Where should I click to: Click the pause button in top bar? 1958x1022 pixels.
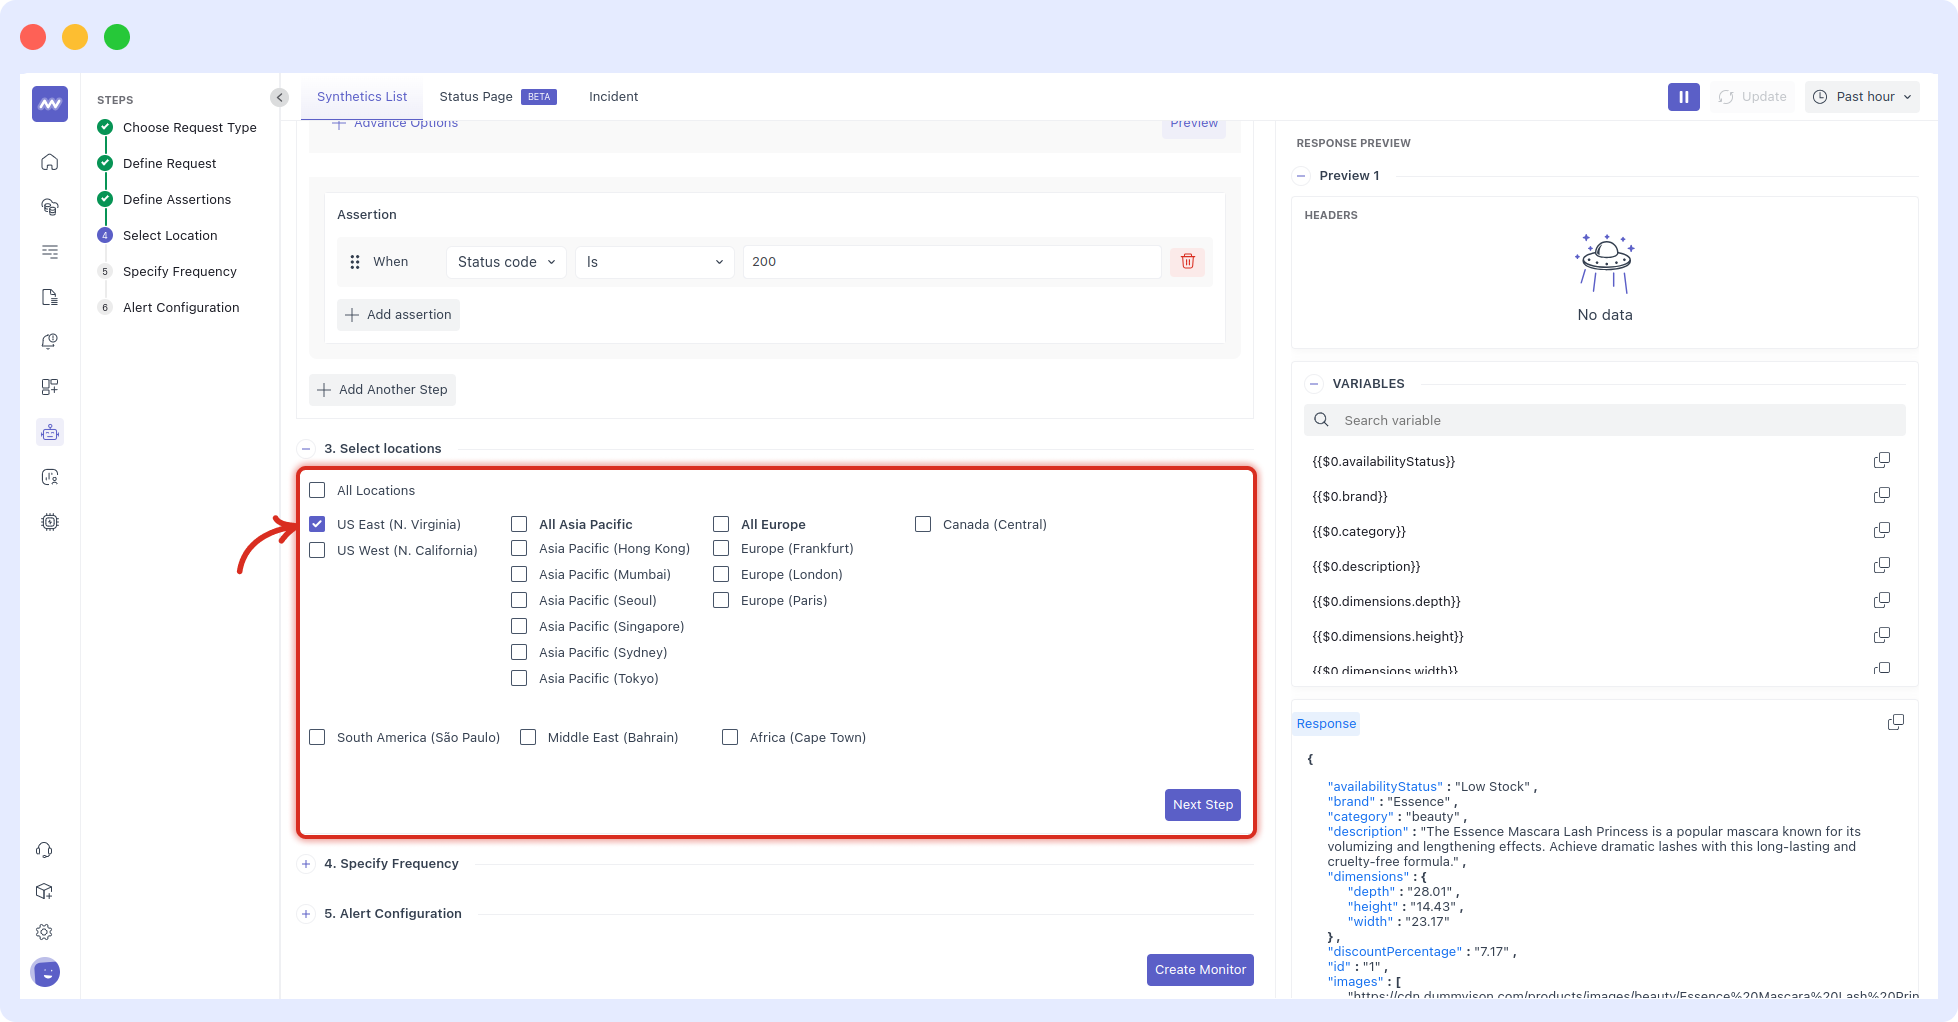pos(1683,97)
